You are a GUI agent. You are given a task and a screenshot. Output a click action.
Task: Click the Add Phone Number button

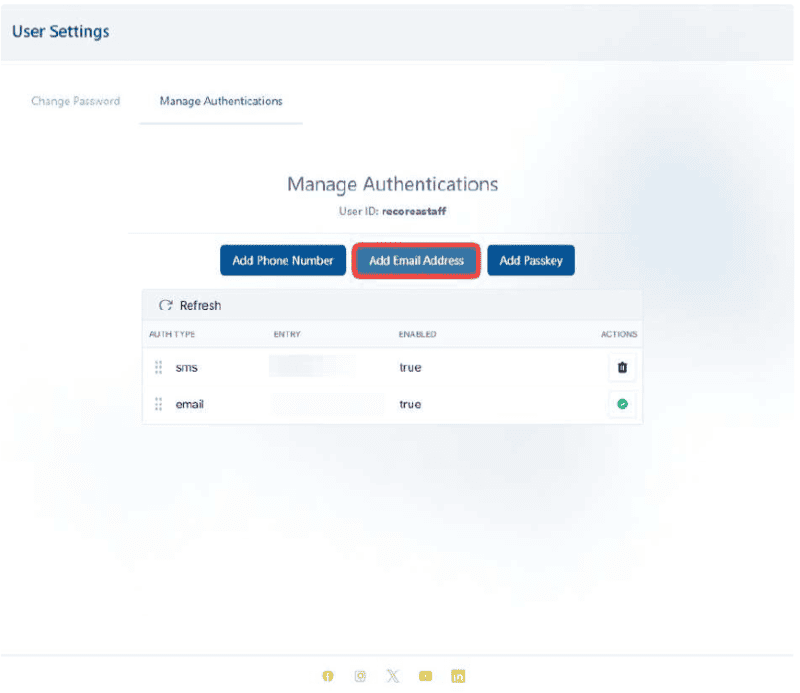click(x=283, y=261)
